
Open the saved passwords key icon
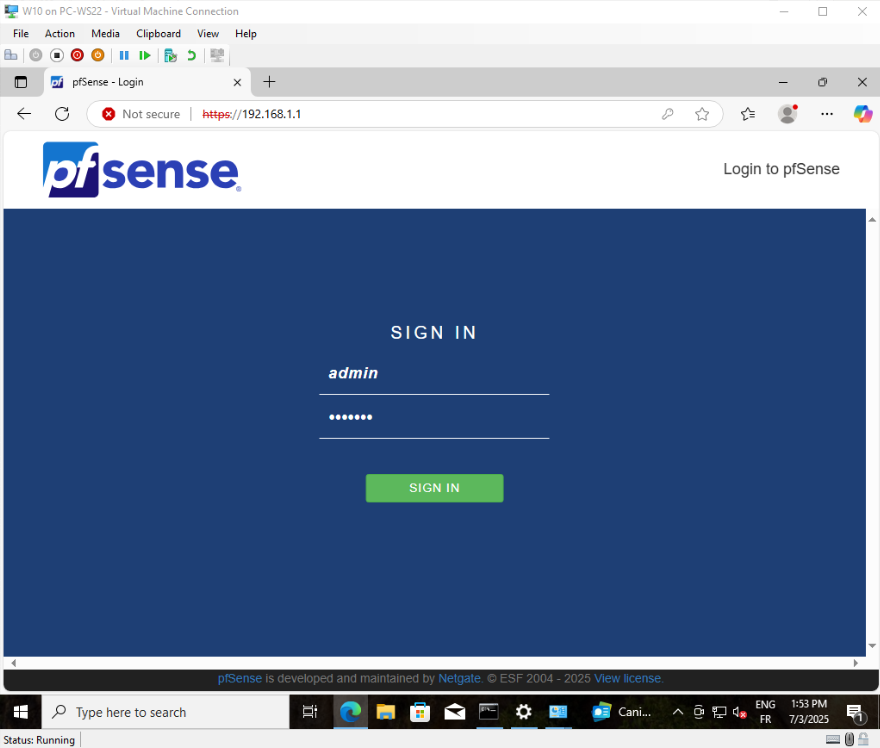(x=667, y=114)
